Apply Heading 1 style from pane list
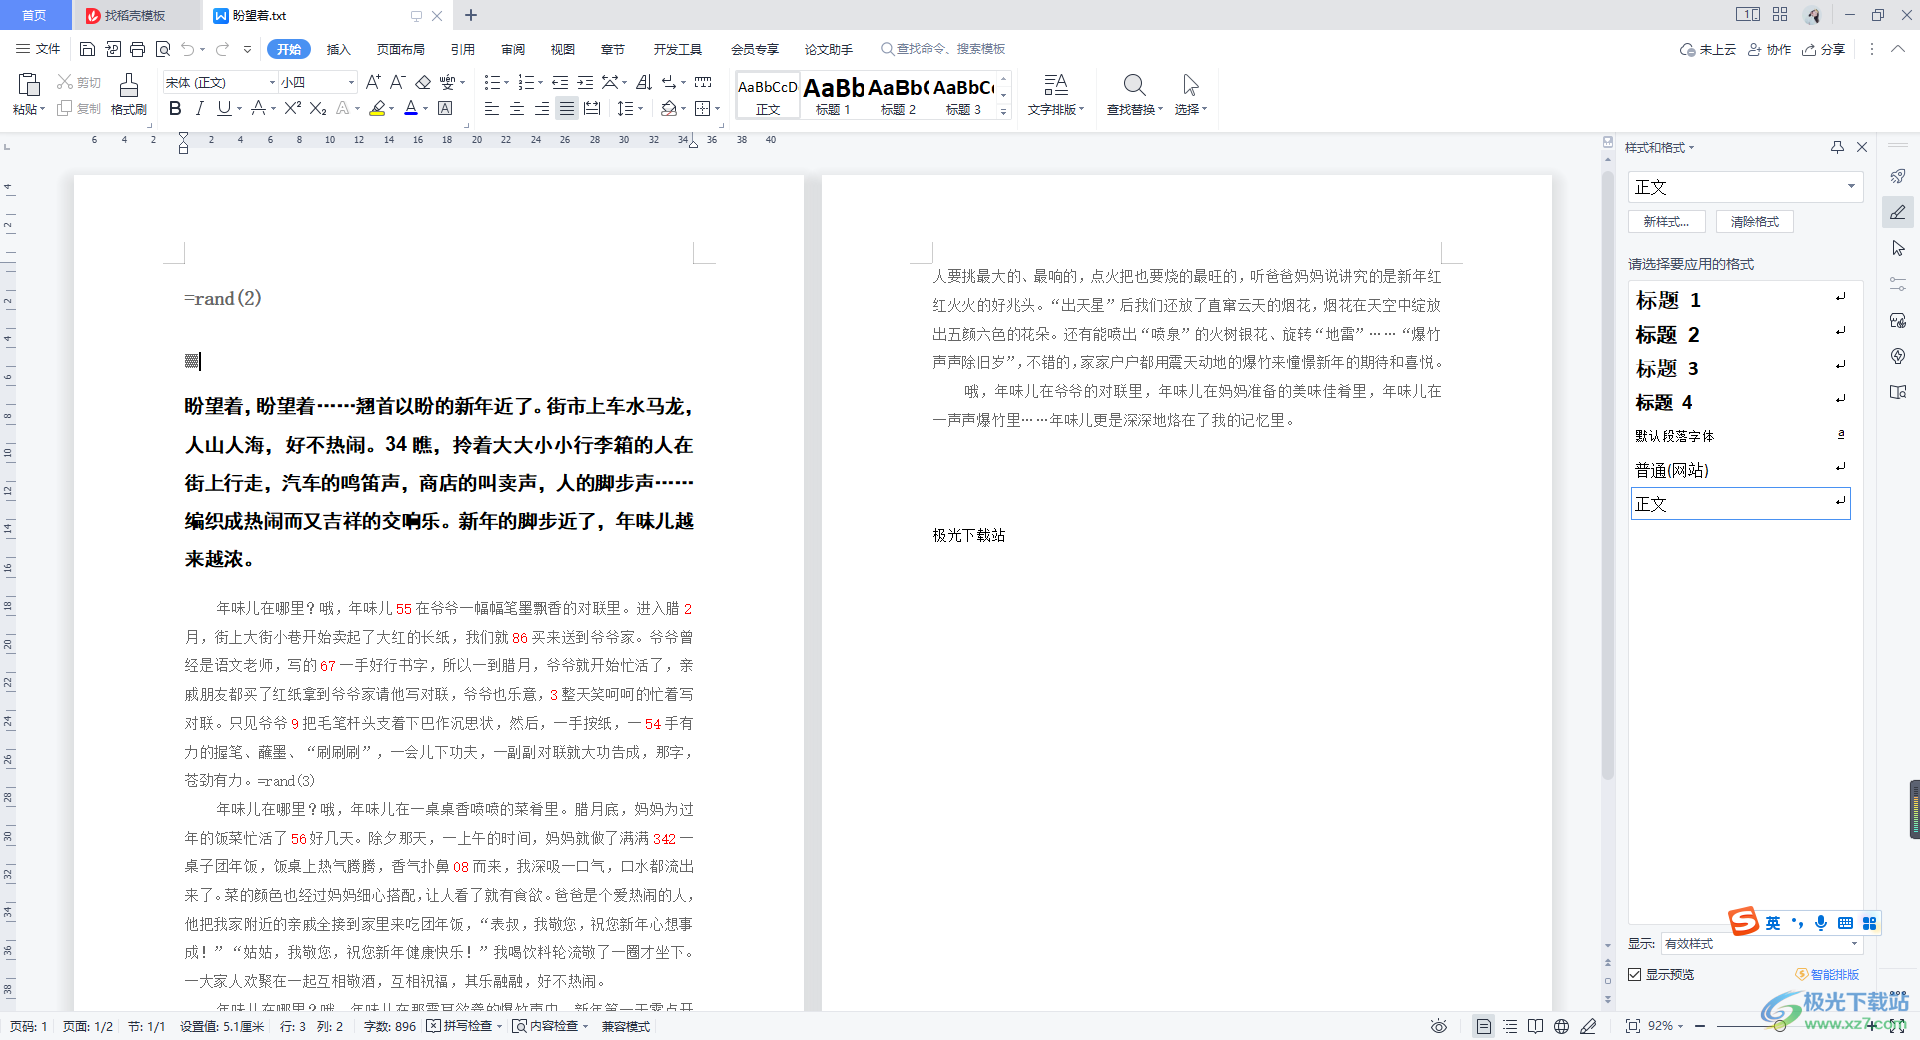This screenshot has height=1040, width=1920. 1740,300
